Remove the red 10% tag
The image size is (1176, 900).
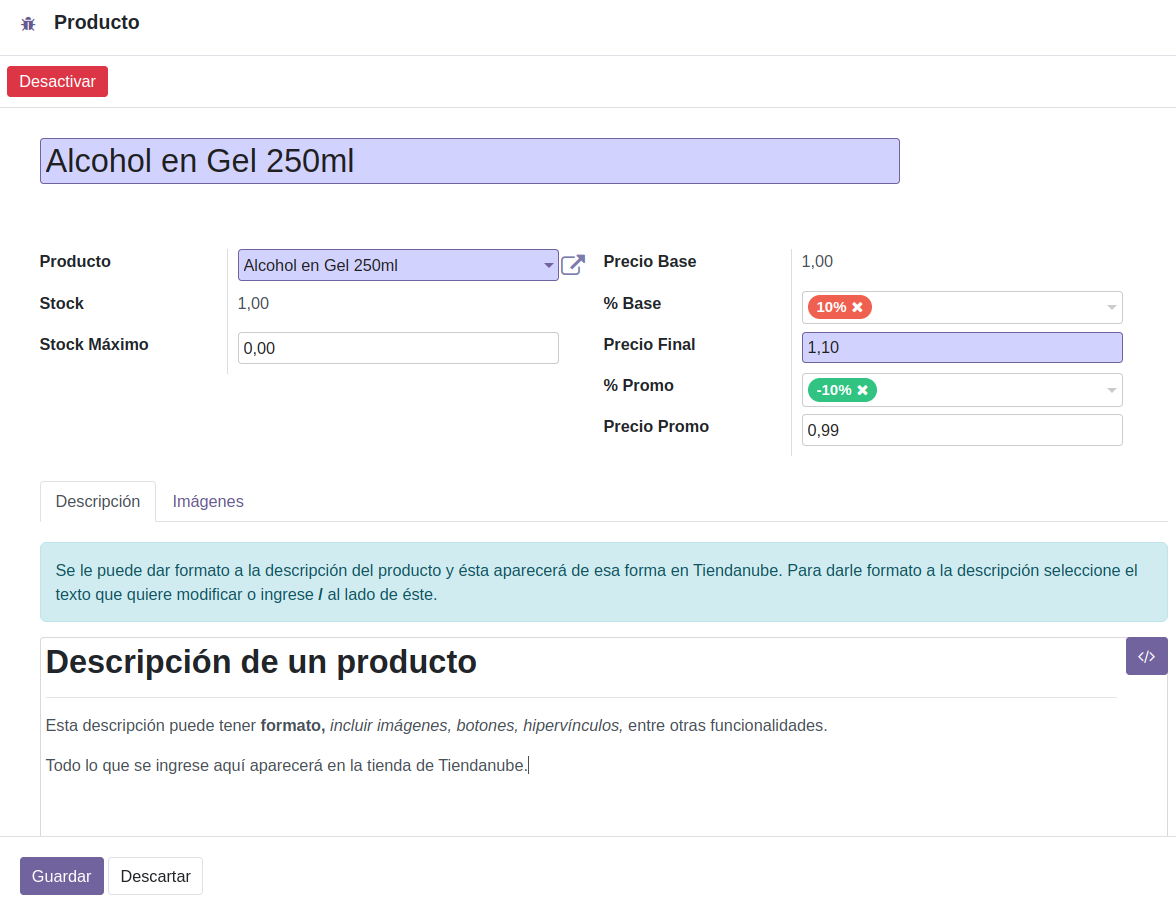(x=857, y=307)
